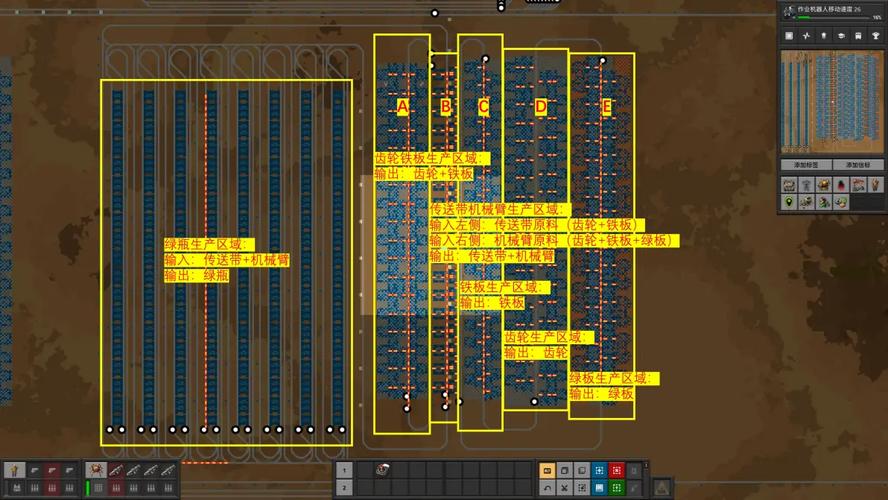
Task: Click the dashed-selection shortcut next to cut
Action: coord(582,488)
